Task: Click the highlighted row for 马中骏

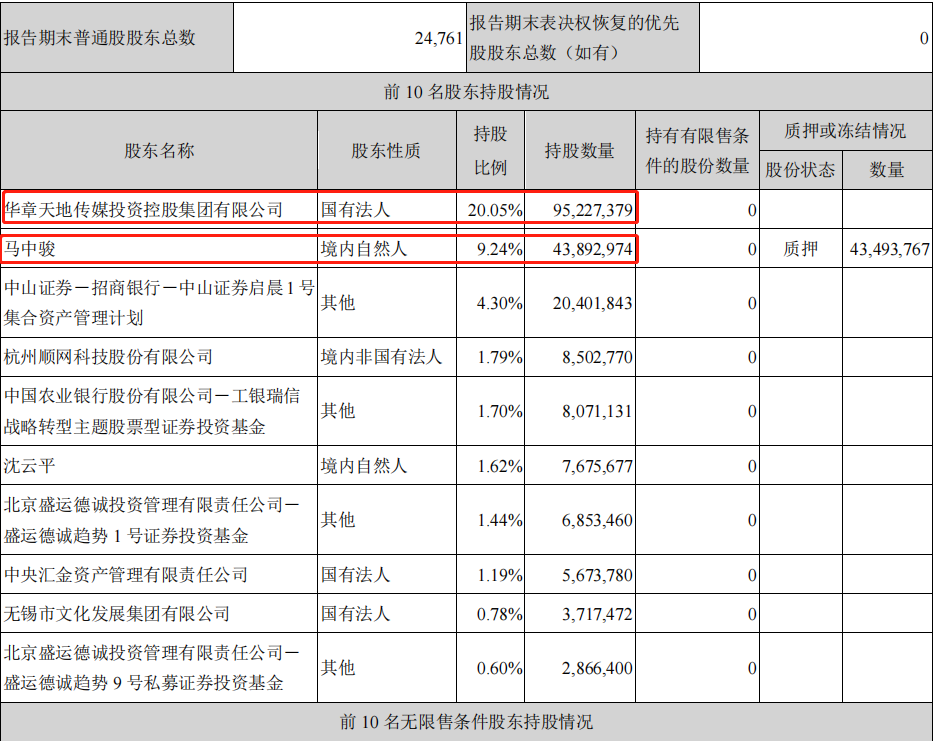Action: pos(300,249)
